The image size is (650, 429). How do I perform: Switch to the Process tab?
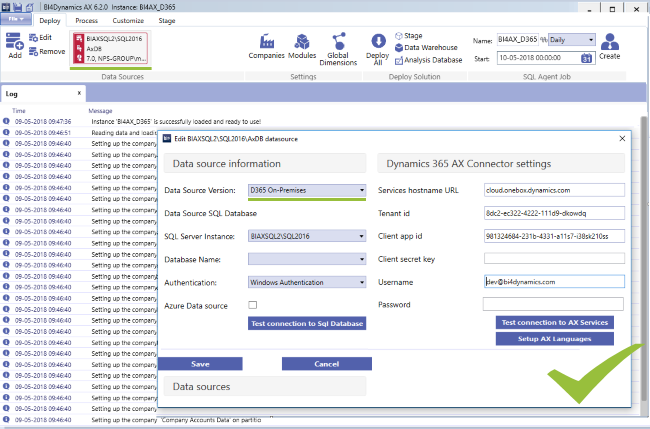pyautogui.click(x=86, y=20)
